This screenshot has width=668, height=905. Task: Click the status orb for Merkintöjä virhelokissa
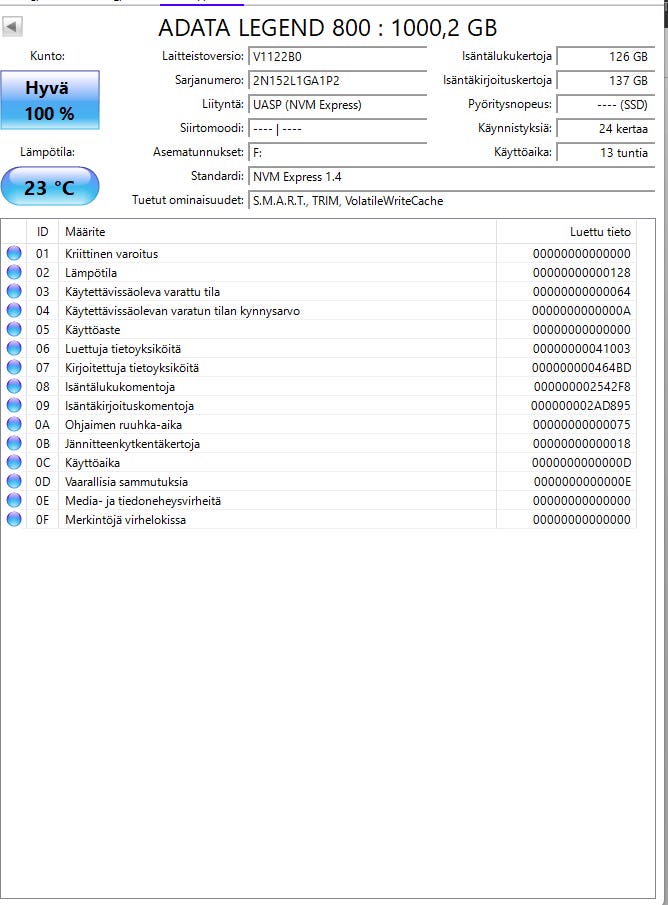click(14, 519)
